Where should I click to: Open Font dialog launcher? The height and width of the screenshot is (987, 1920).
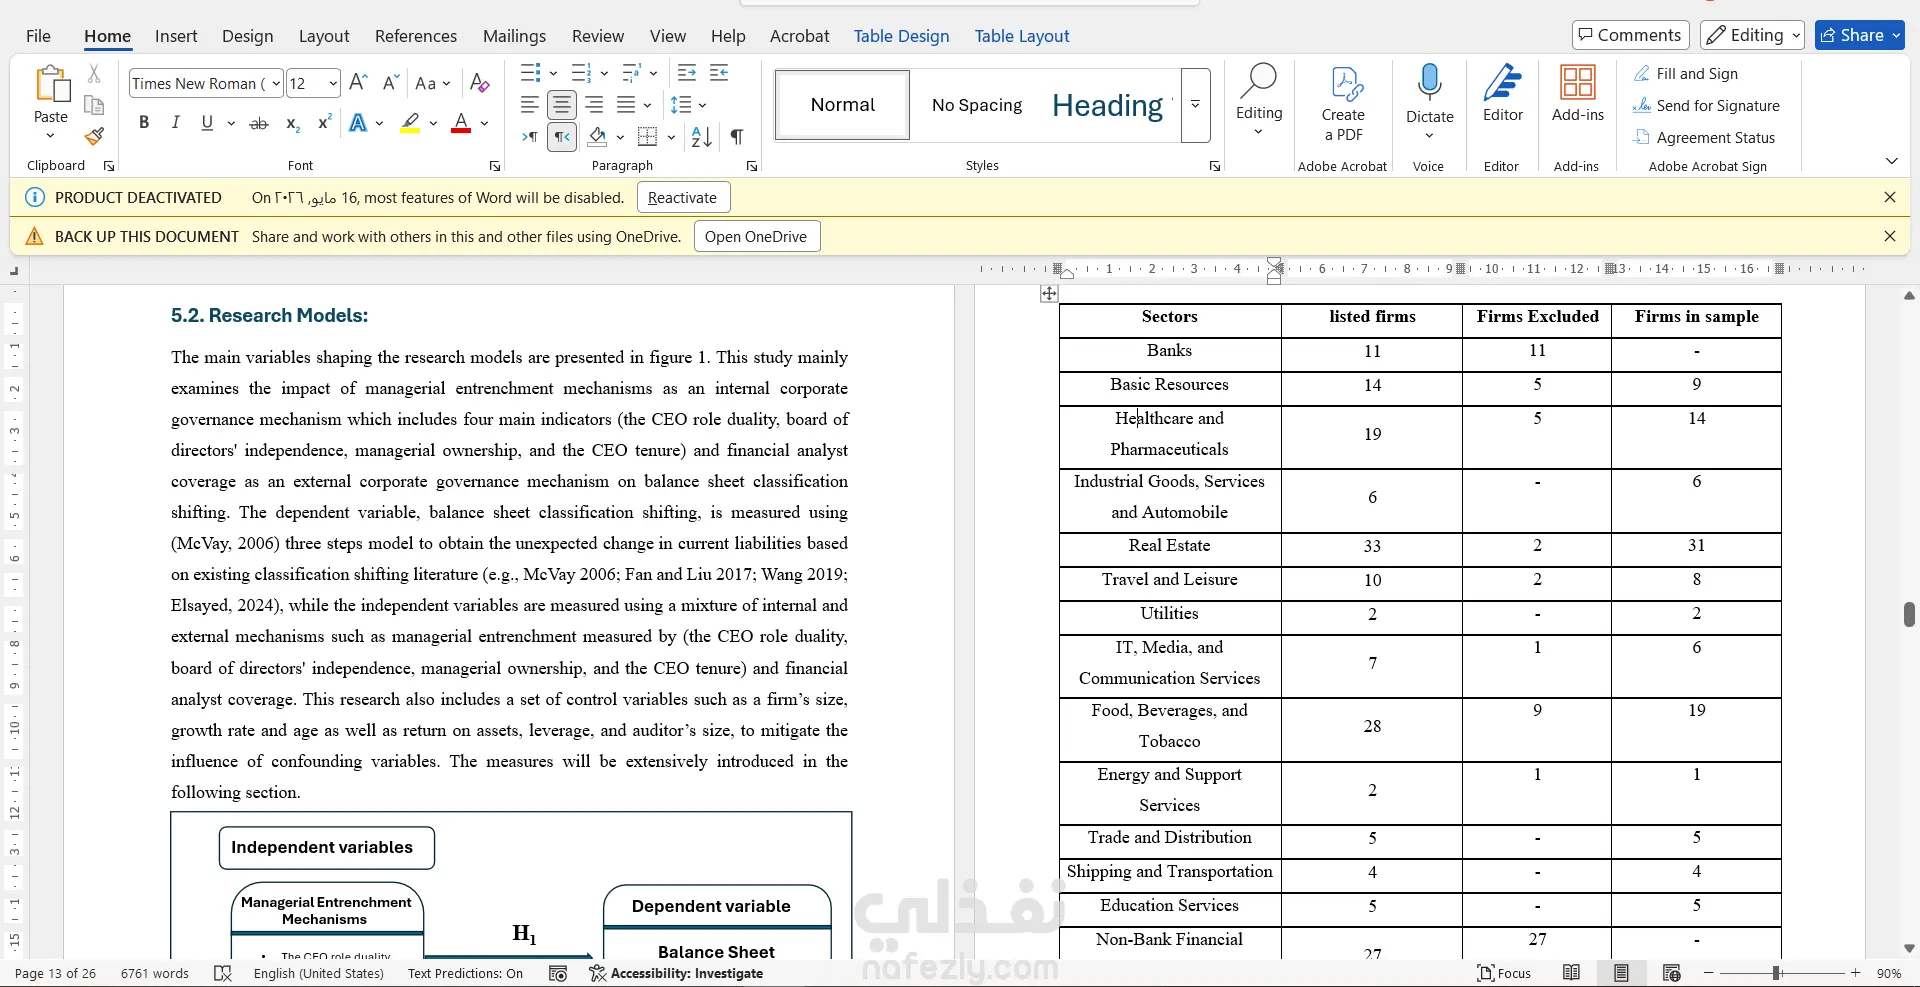(494, 166)
